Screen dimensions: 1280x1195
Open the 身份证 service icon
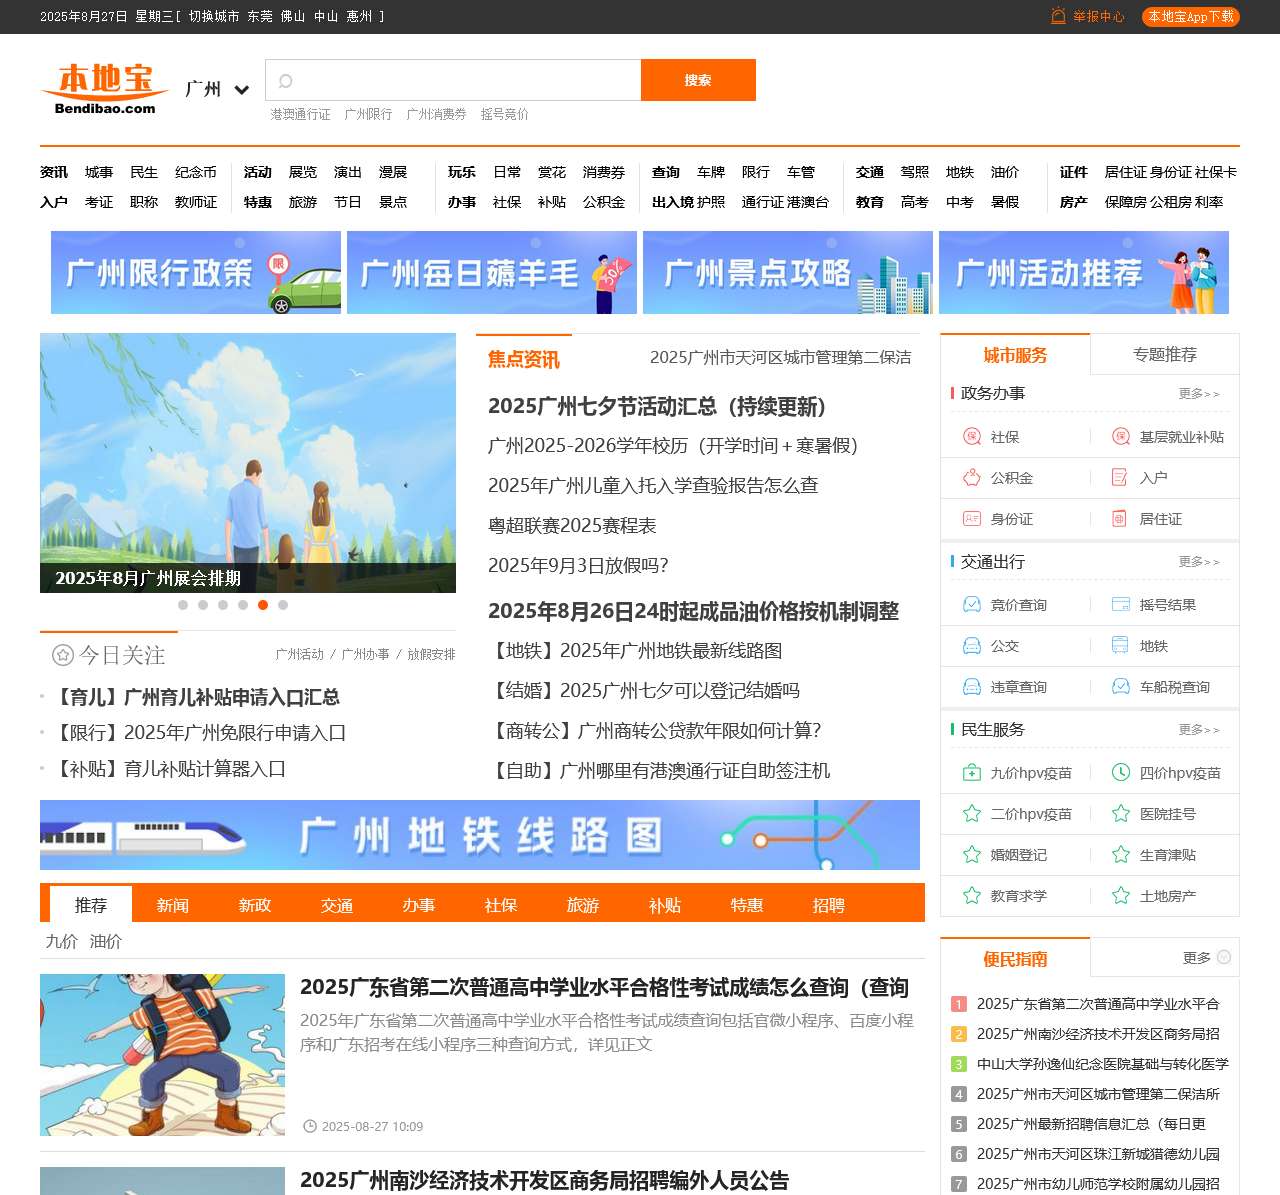[x=971, y=519]
